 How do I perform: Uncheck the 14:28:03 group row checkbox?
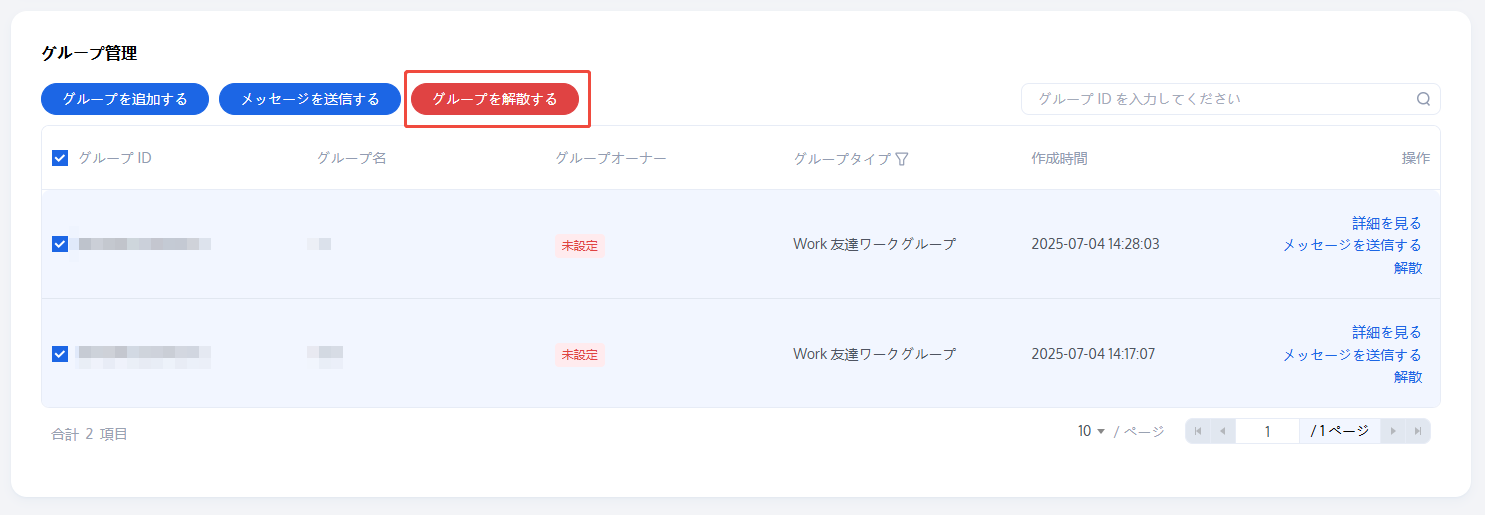tap(60, 244)
